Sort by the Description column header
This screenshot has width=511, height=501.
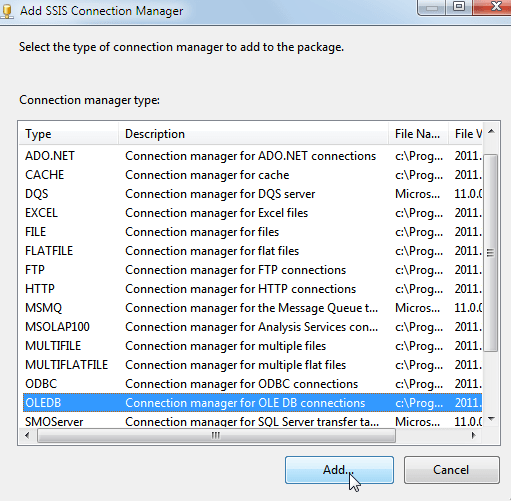(253, 134)
